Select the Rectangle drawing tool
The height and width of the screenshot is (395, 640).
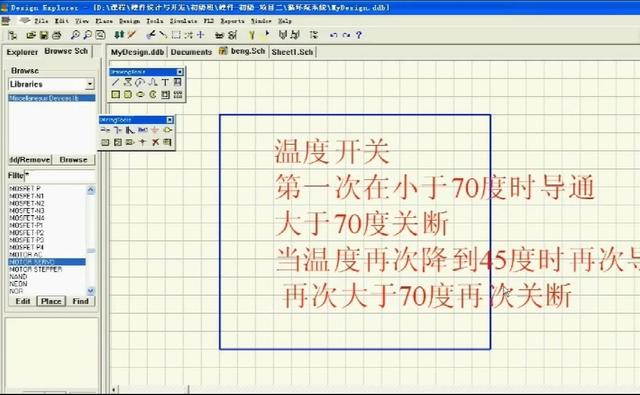116,95
